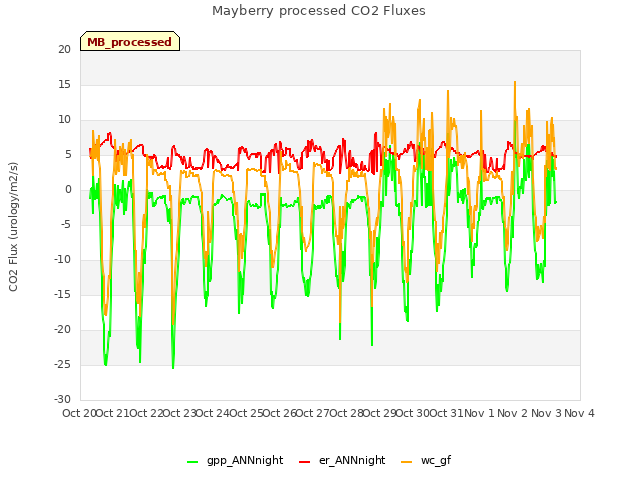Image resolution: width=640 pixels, height=480 pixels.
Task: Click the y-axis value 15
Action: pos(64,84)
